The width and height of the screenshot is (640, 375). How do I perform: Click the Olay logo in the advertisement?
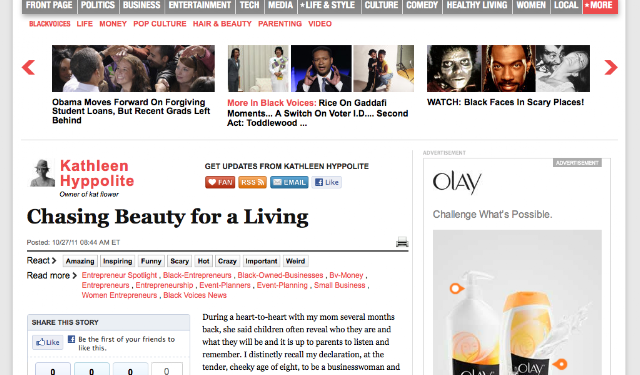point(457,182)
